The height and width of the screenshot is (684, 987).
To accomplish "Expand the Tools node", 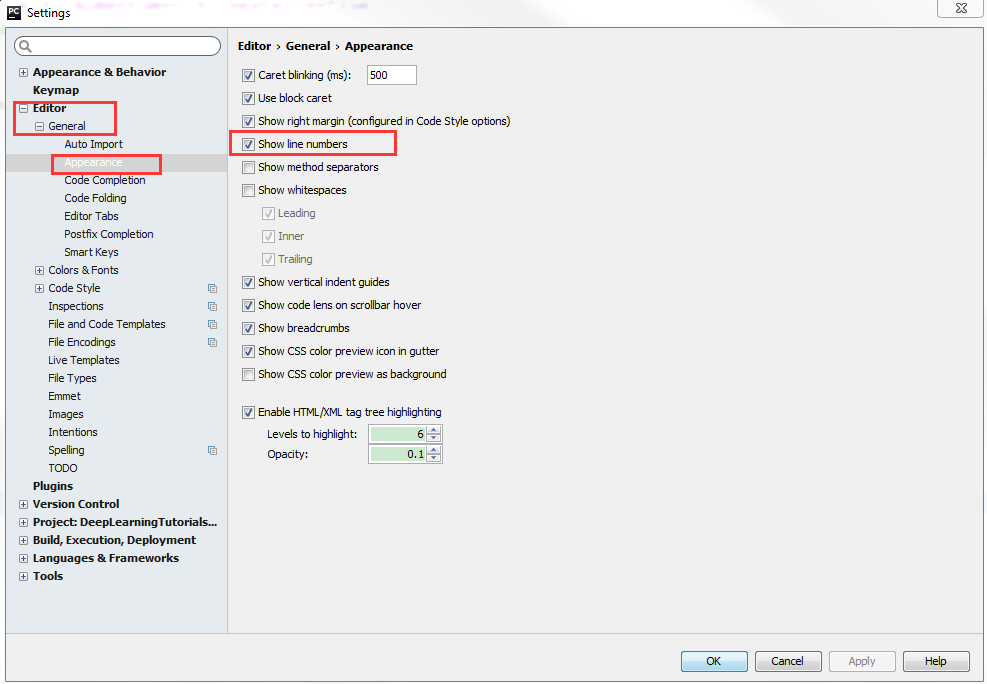I will point(23,576).
